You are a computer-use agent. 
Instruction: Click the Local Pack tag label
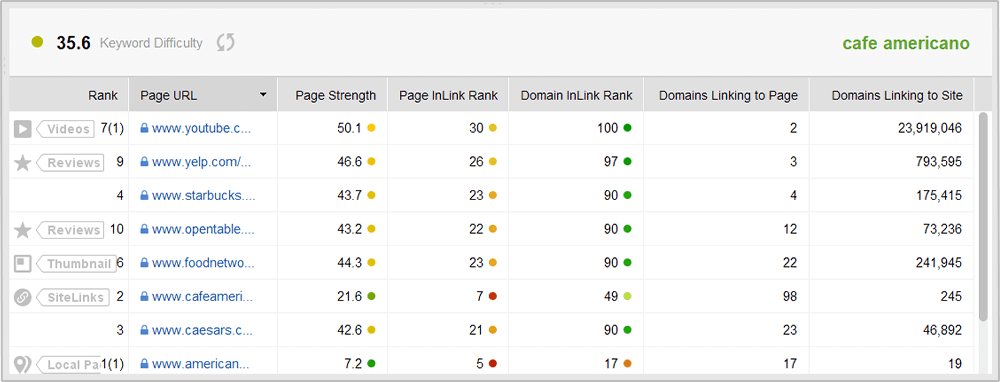(x=68, y=364)
